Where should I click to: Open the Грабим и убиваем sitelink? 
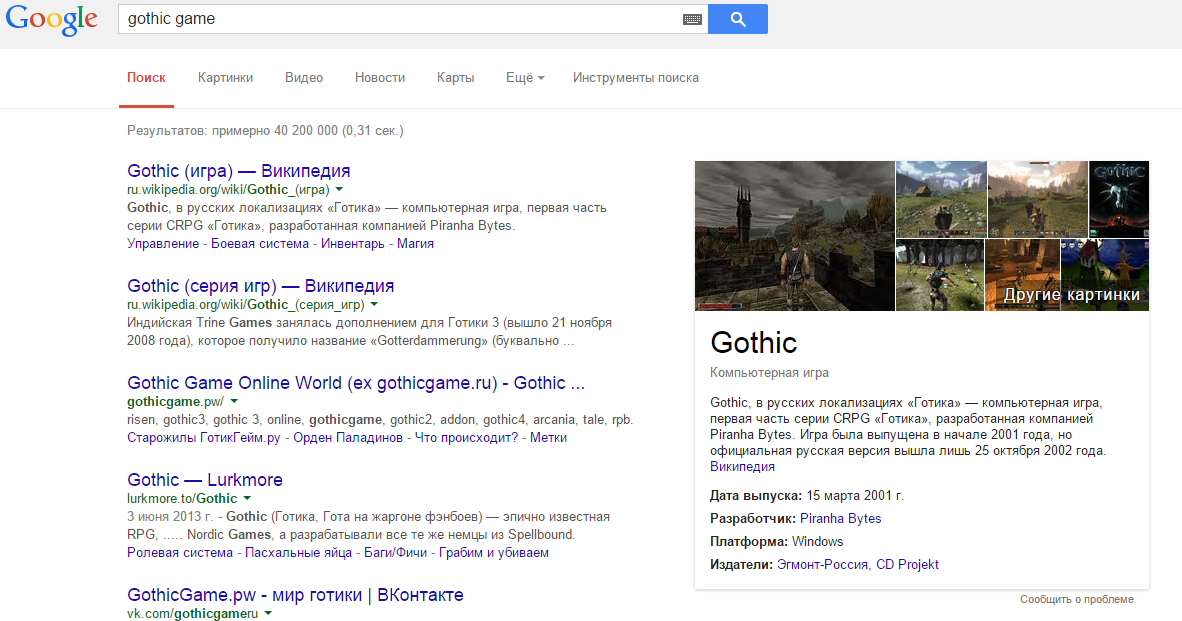pos(494,553)
